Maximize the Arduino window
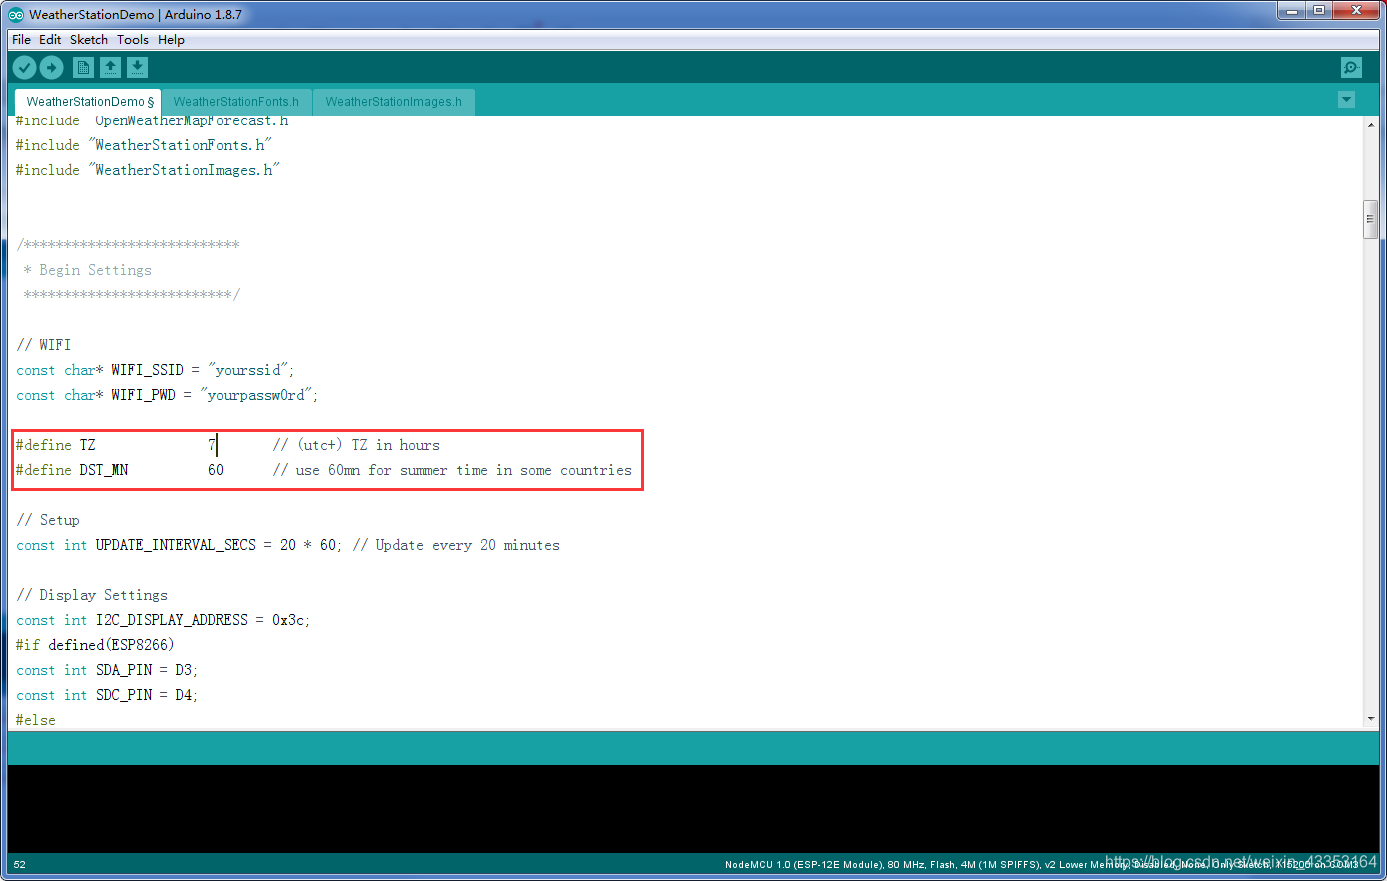The height and width of the screenshot is (881, 1387). pos(1319,11)
